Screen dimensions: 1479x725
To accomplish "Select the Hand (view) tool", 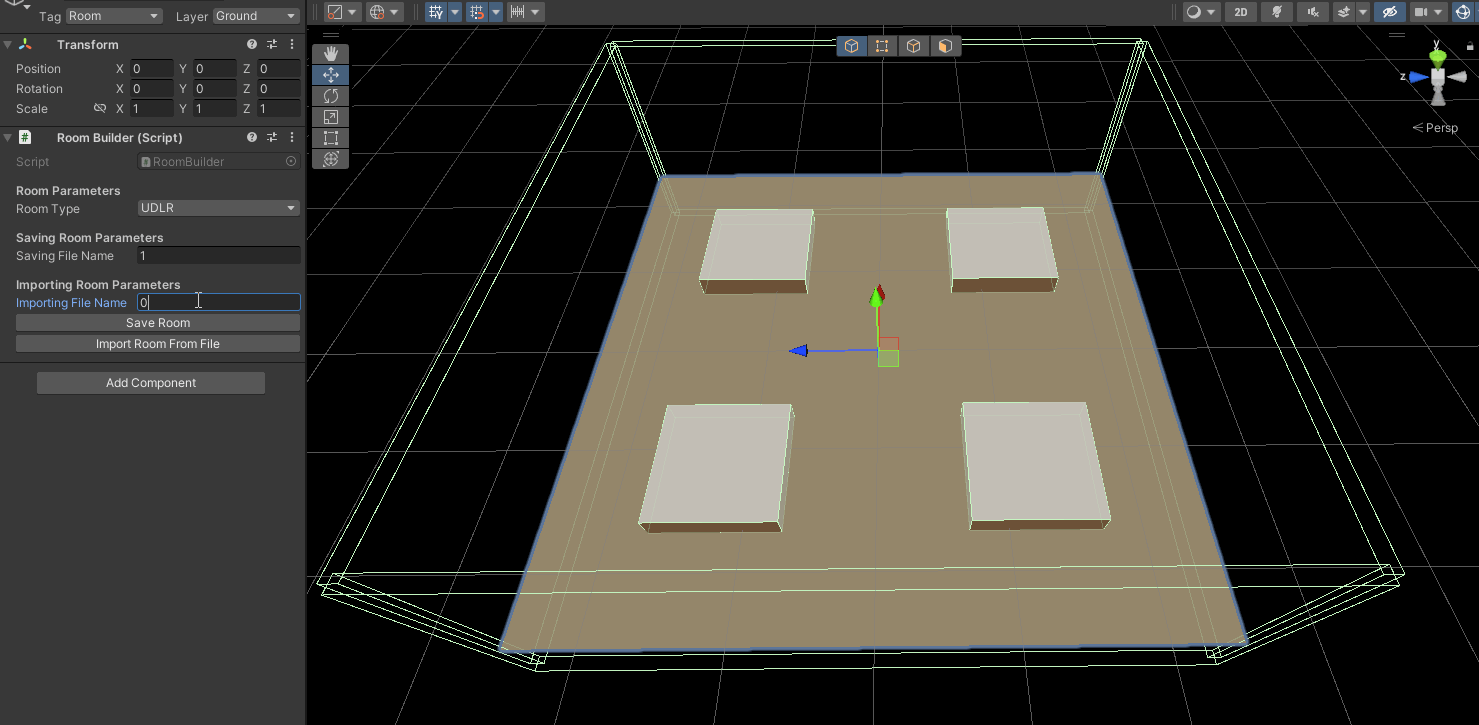I will (x=330, y=54).
